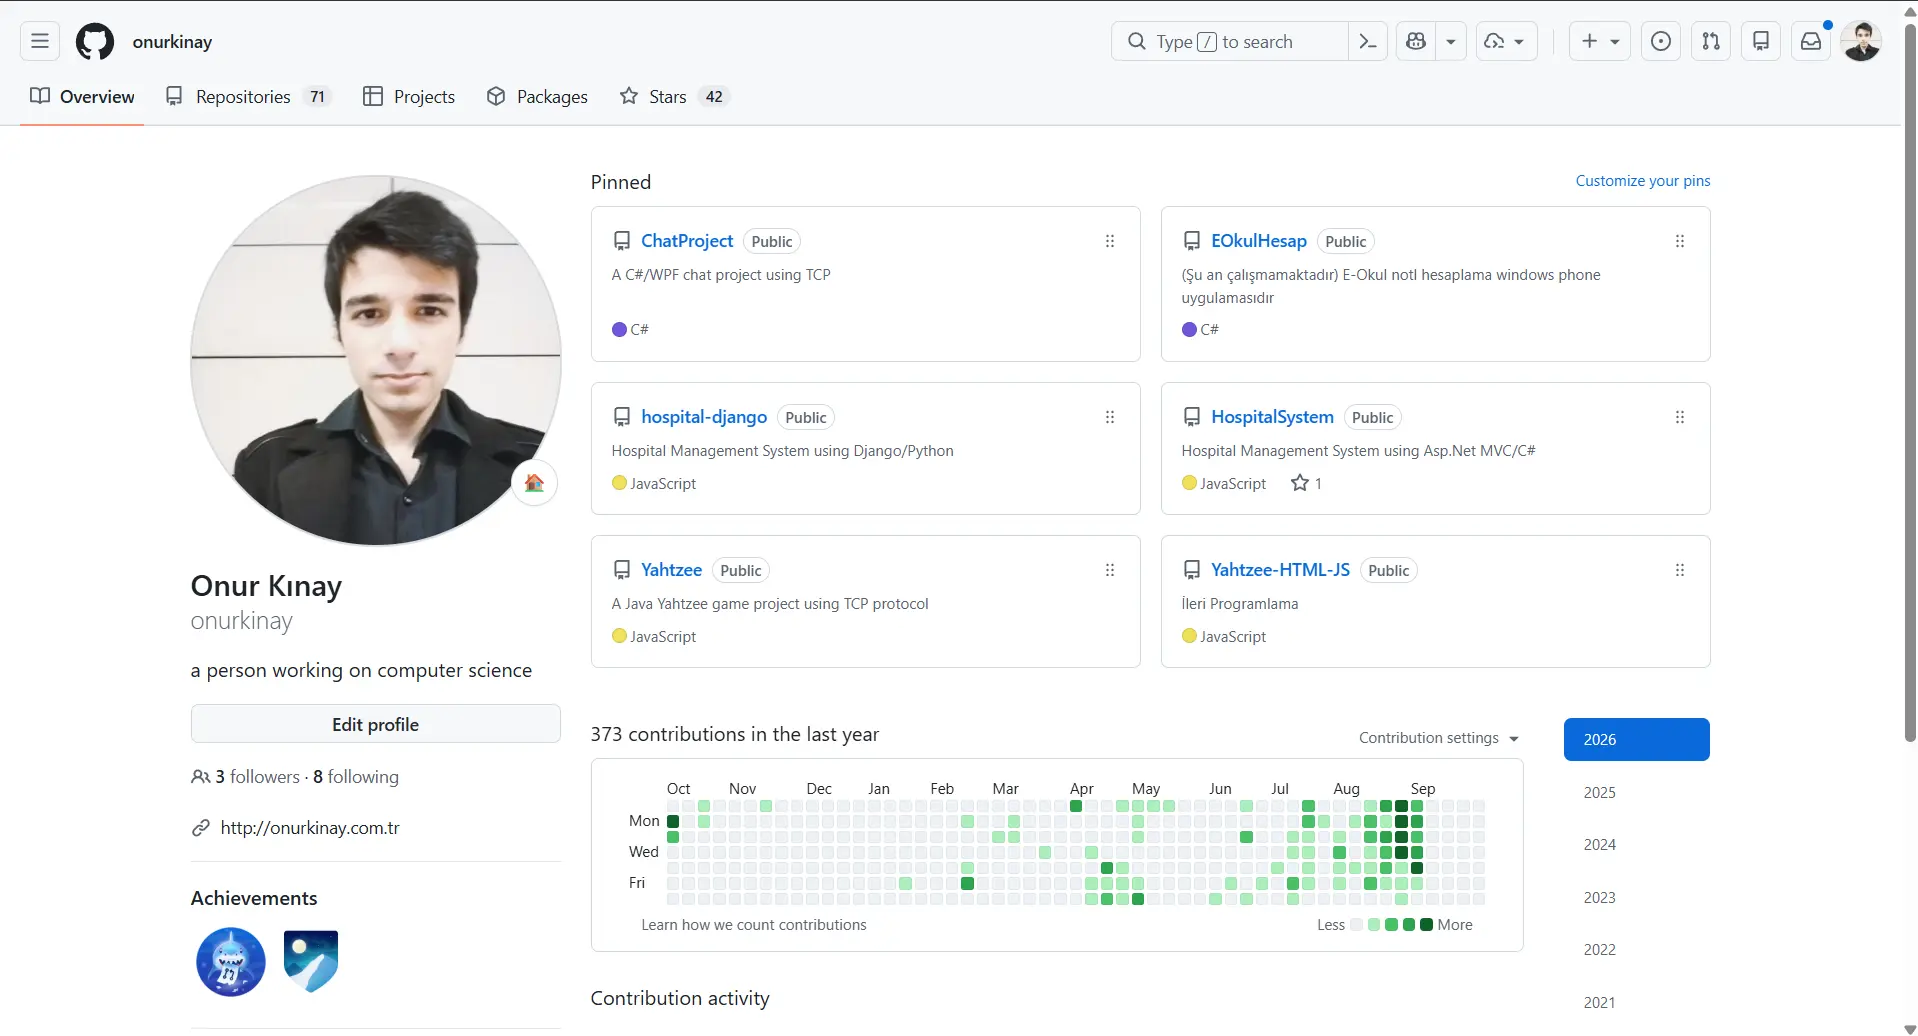The image size is (1918, 1036).
Task: Focus the Type / to search field
Action: (x=1230, y=41)
